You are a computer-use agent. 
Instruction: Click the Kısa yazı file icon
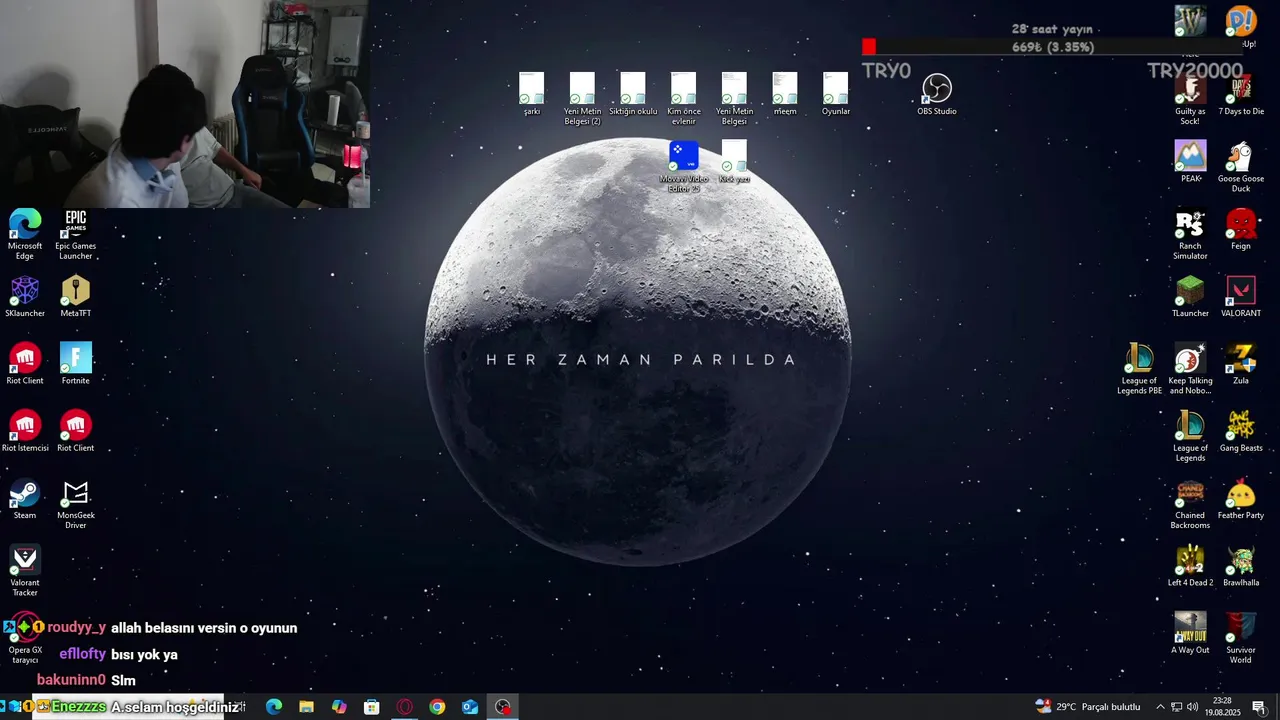pyautogui.click(x=734, y=162)
